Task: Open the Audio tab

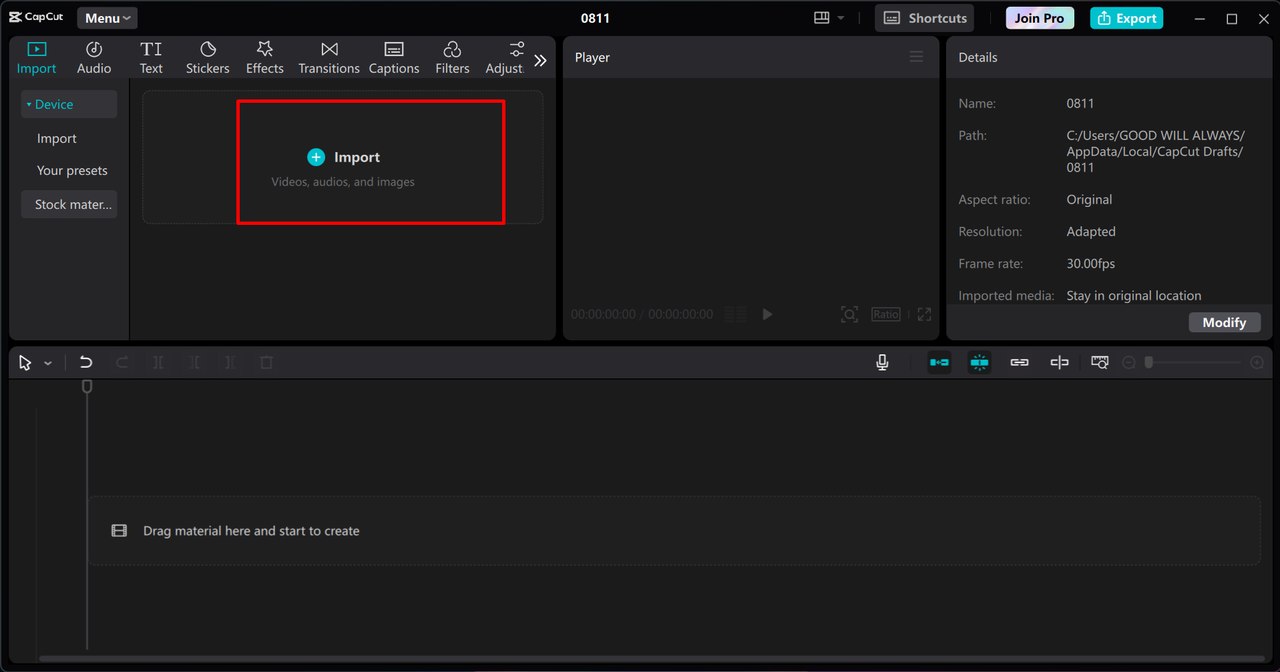Action: pos(94,58)
